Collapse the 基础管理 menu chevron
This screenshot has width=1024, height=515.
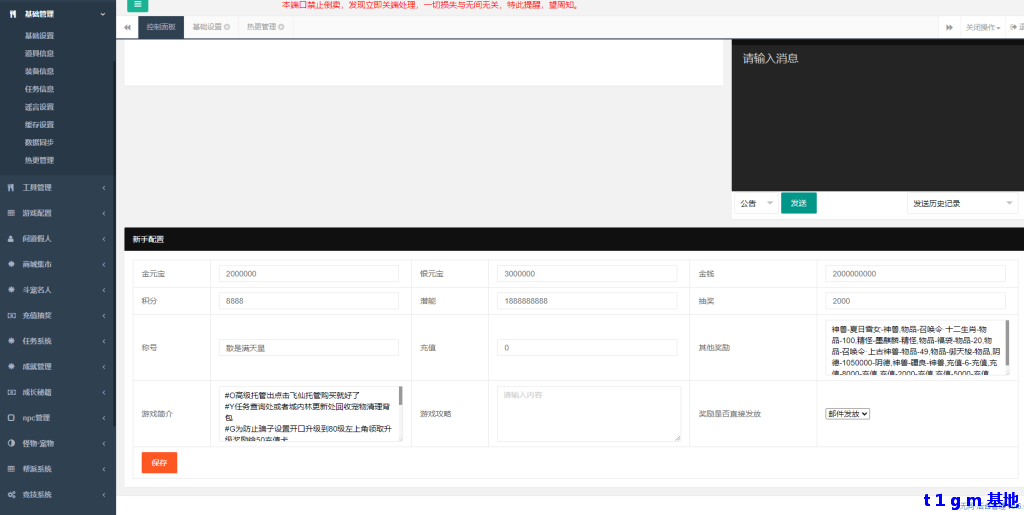(x=103, y=14)
